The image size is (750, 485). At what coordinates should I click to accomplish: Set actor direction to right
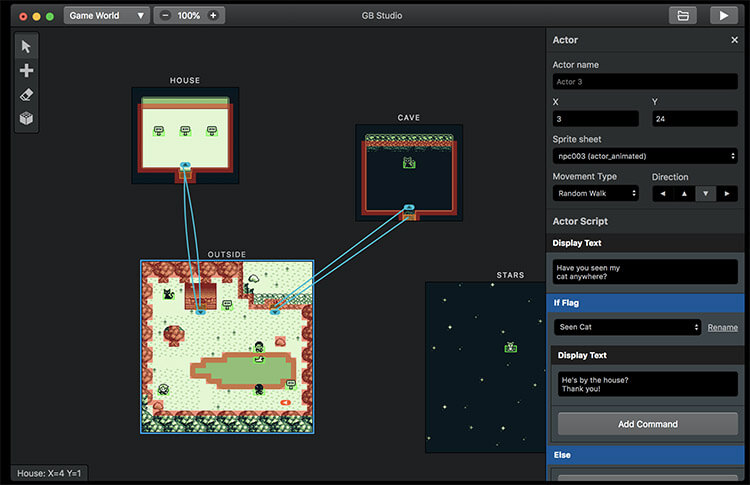pyautogui.click(x=727, y=194)
